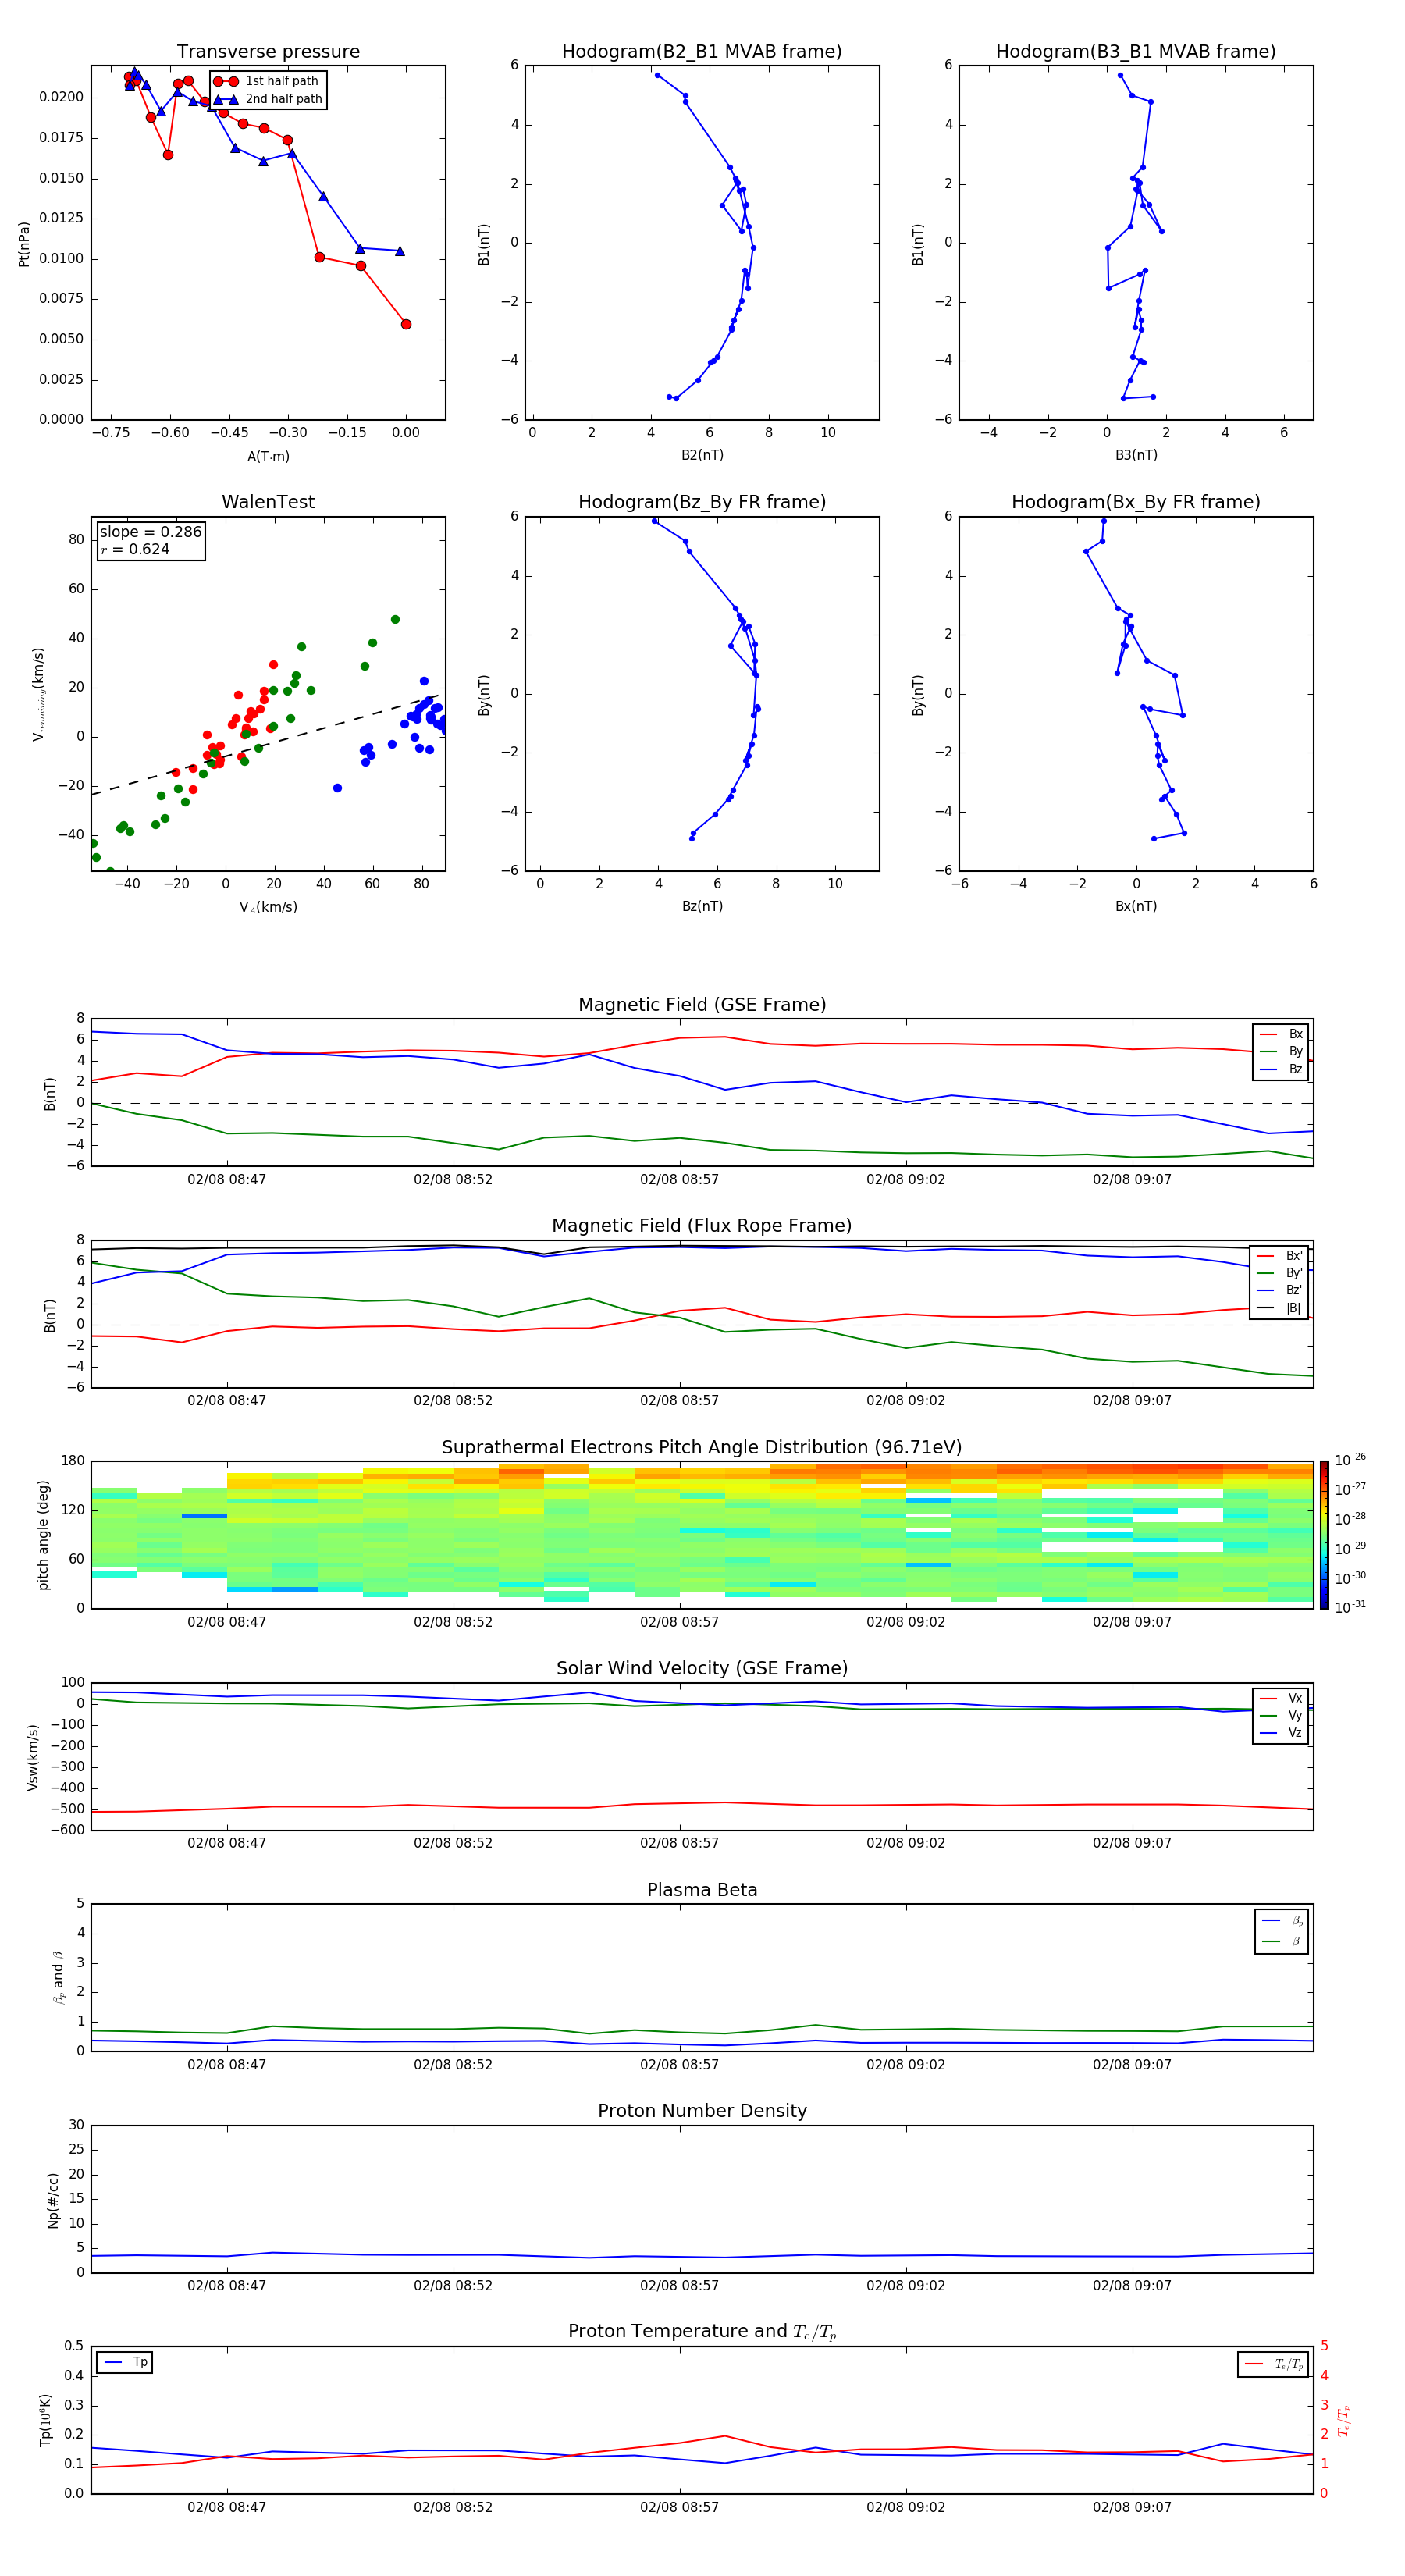The width and height of the screenshot is (1405, 2576).
Task: Select "Bx'" in the Flux Rope legend
Action: pyautogui.click(x=1281, y=1256)
